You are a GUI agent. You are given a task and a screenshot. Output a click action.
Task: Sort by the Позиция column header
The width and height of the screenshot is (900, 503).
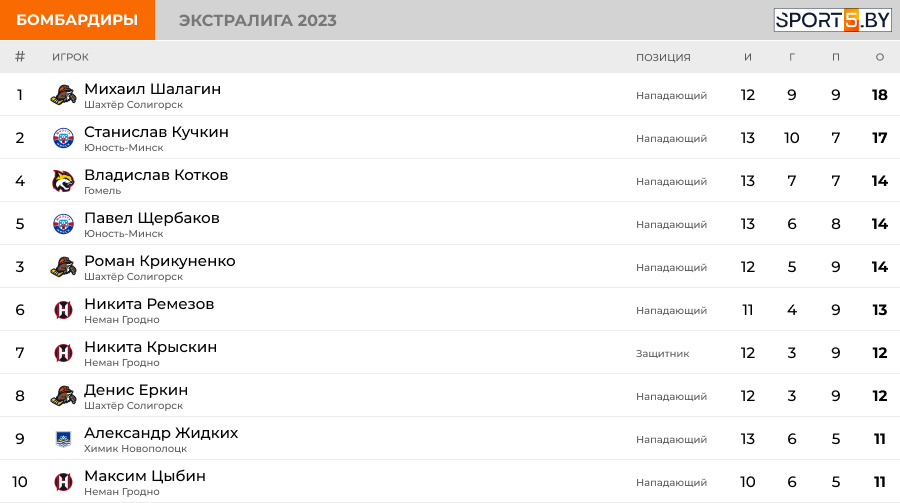point(663,57)
